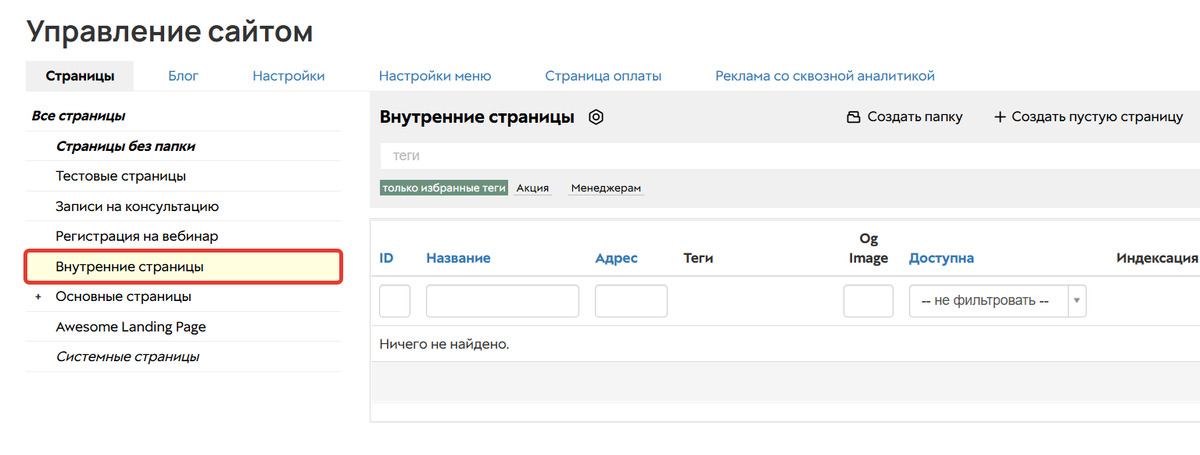This screenshot has width=1200, height=455.
Task: Click the Og Image filter input box
Action: 868,301
